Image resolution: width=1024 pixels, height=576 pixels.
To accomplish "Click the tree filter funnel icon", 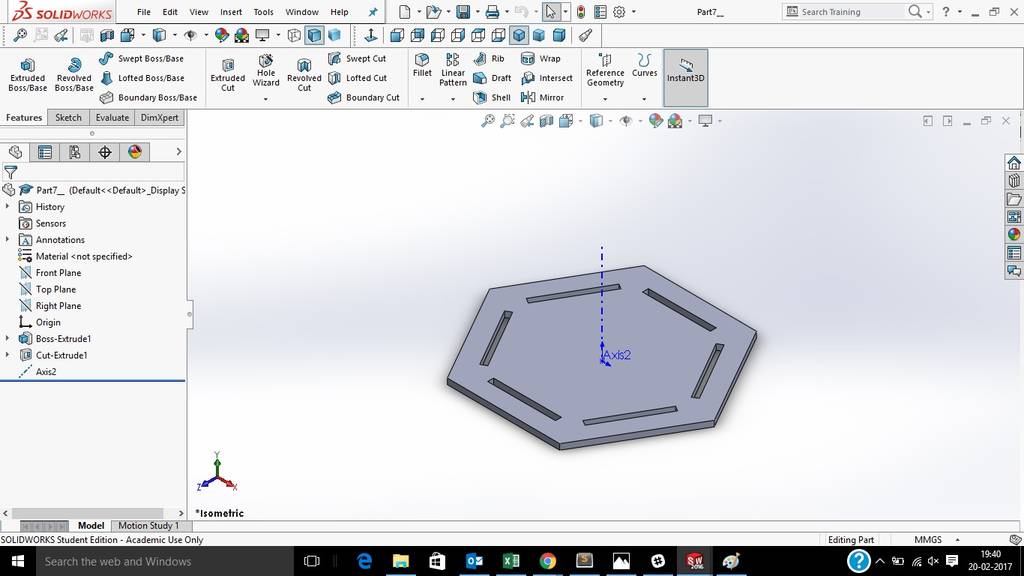I will [10, 172].
